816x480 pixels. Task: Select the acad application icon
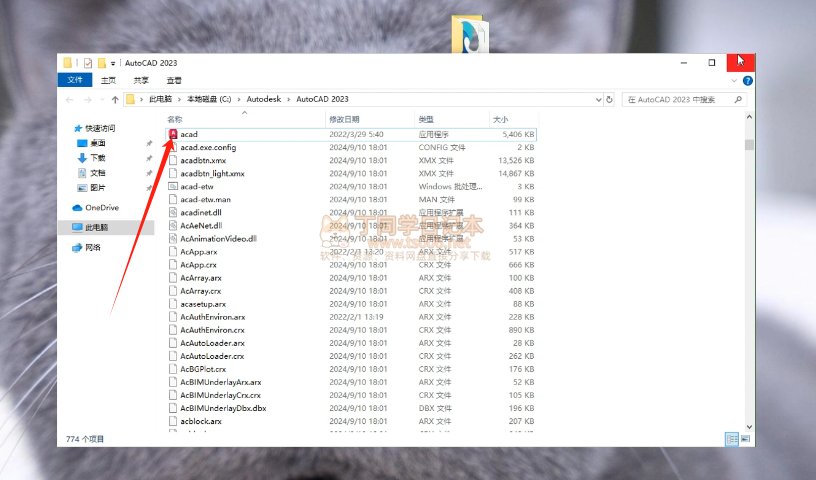(173, 134)
